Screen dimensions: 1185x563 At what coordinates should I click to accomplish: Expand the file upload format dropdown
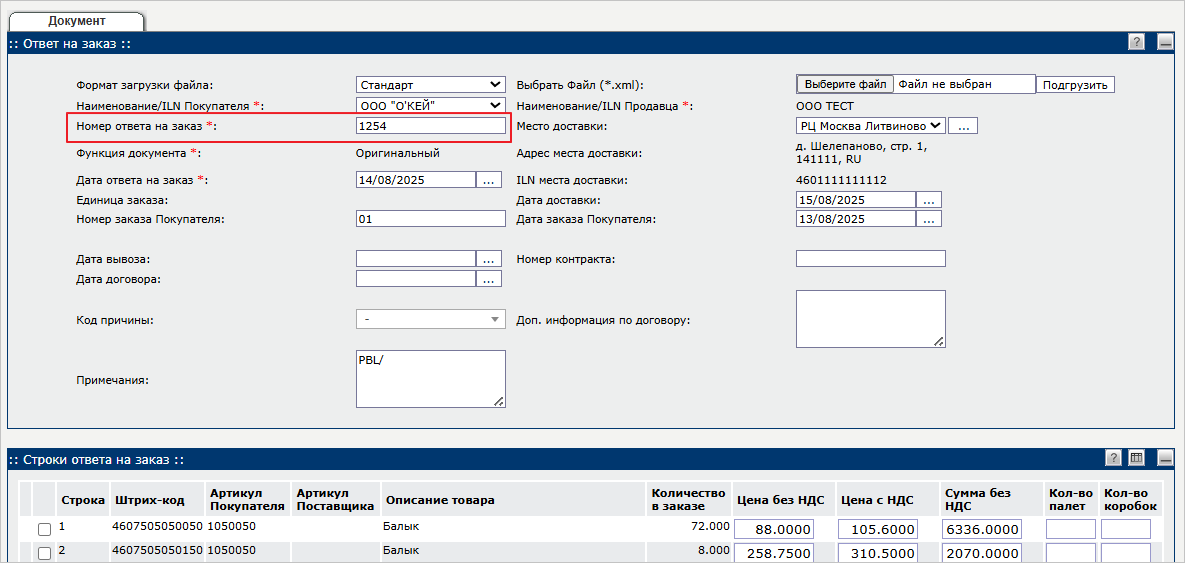tap(431, 85)
